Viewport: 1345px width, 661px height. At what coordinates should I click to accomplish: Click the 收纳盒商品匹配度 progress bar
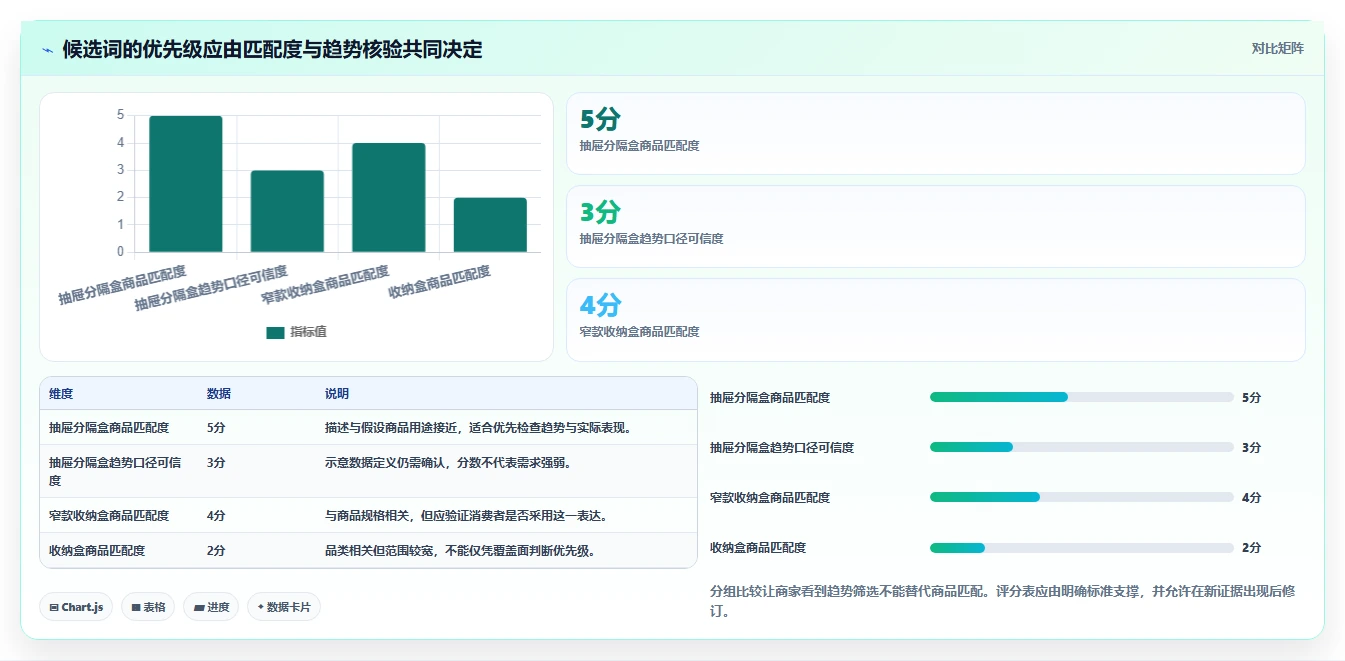point(1082,548)
